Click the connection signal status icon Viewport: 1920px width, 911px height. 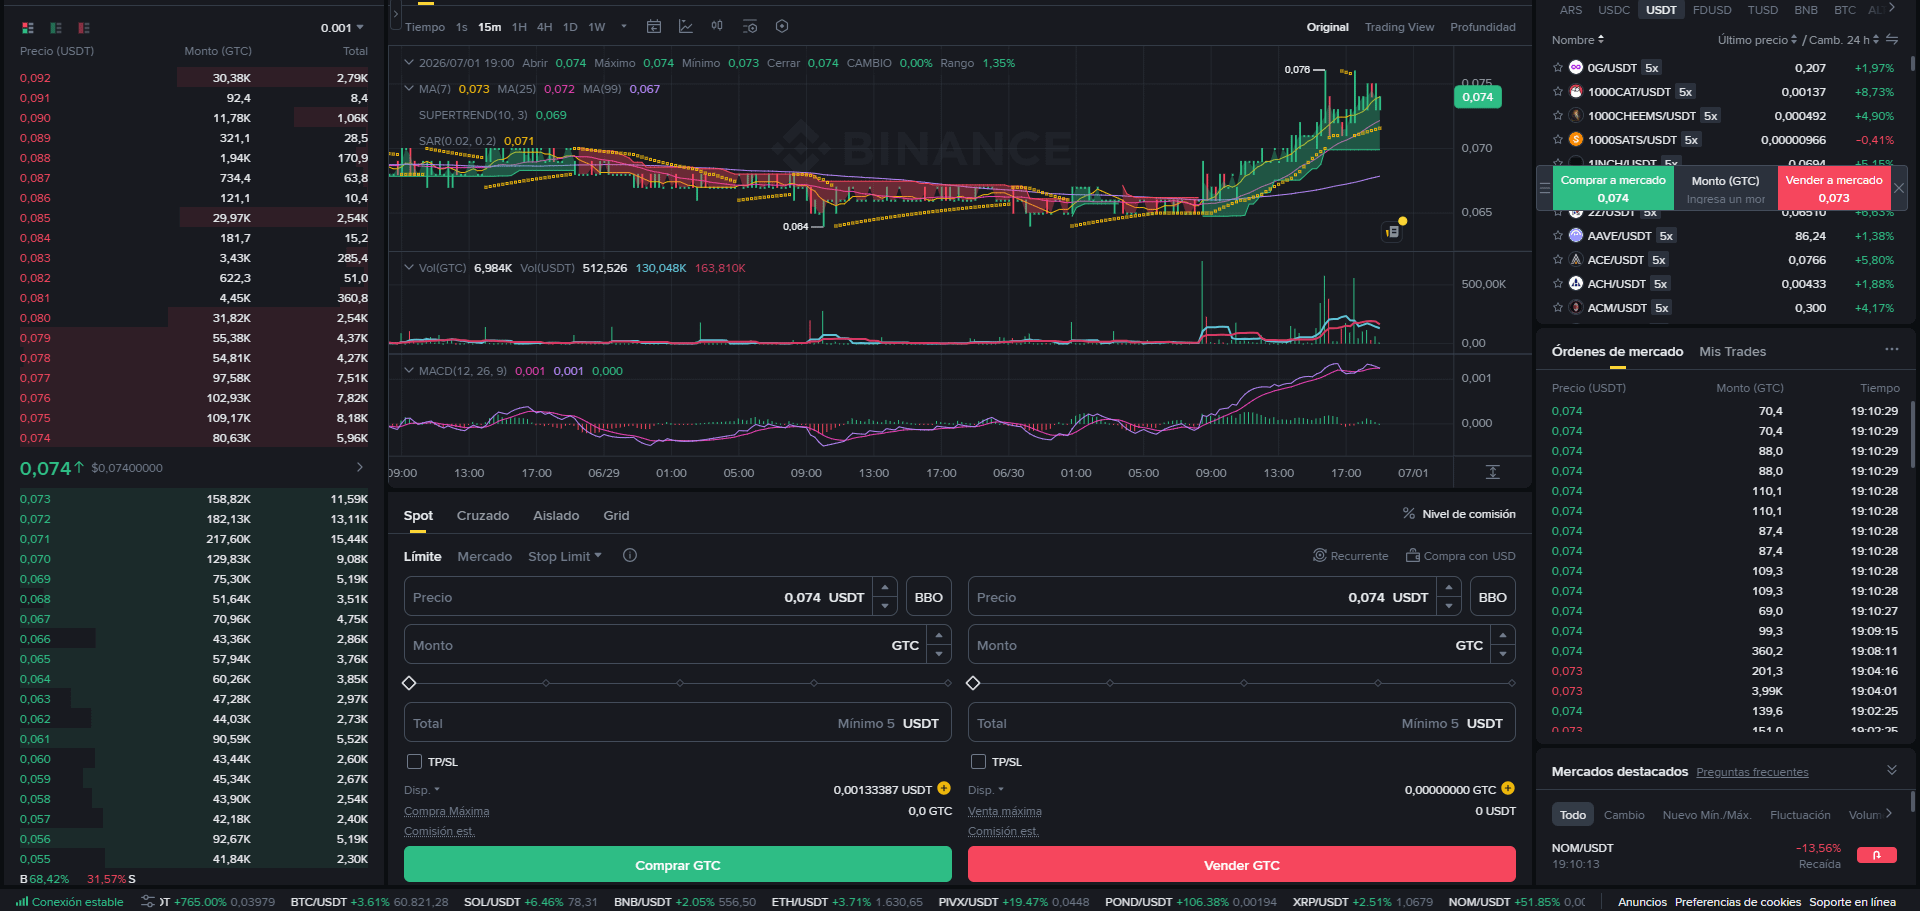pyautogui.click(x=22, y=901)
